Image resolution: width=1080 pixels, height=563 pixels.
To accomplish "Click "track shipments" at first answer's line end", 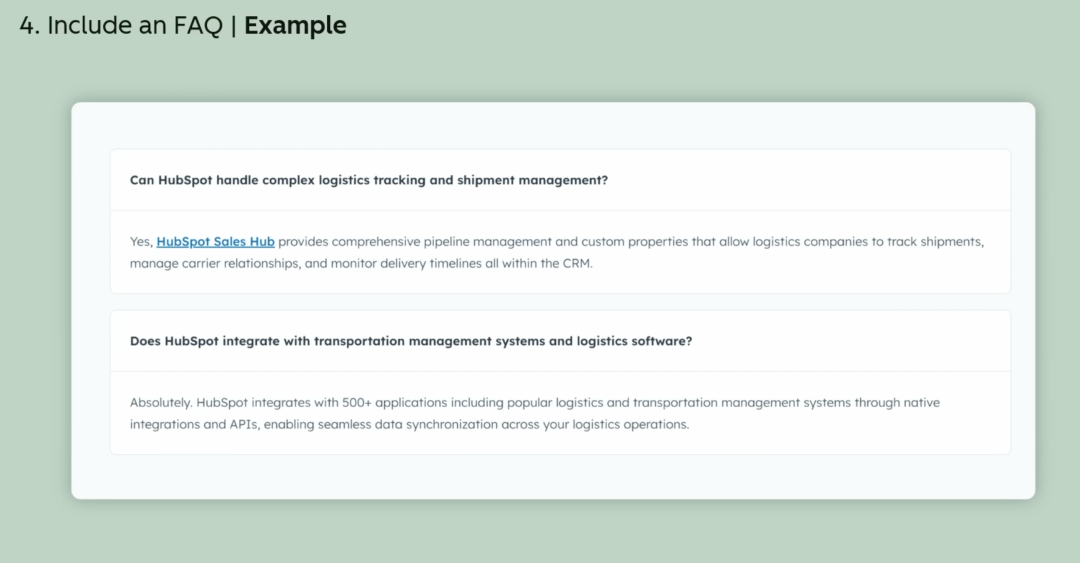I will 935,241.
